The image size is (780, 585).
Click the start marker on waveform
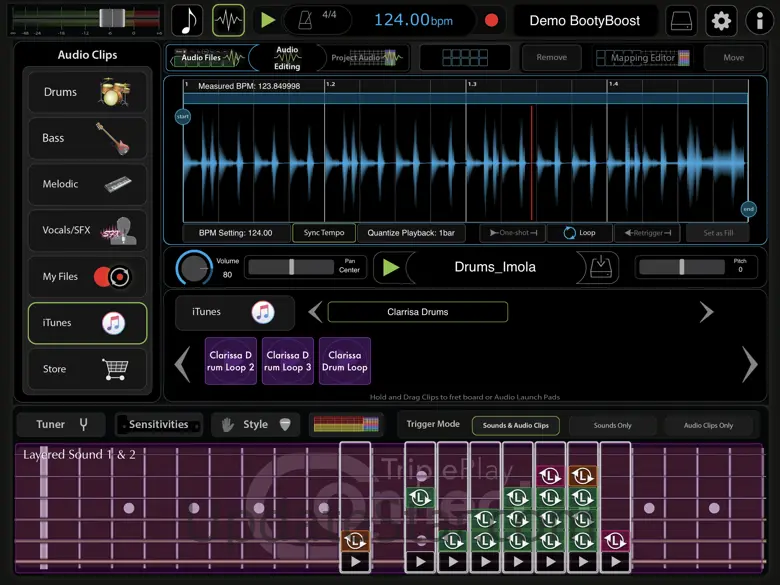[183, 116]
